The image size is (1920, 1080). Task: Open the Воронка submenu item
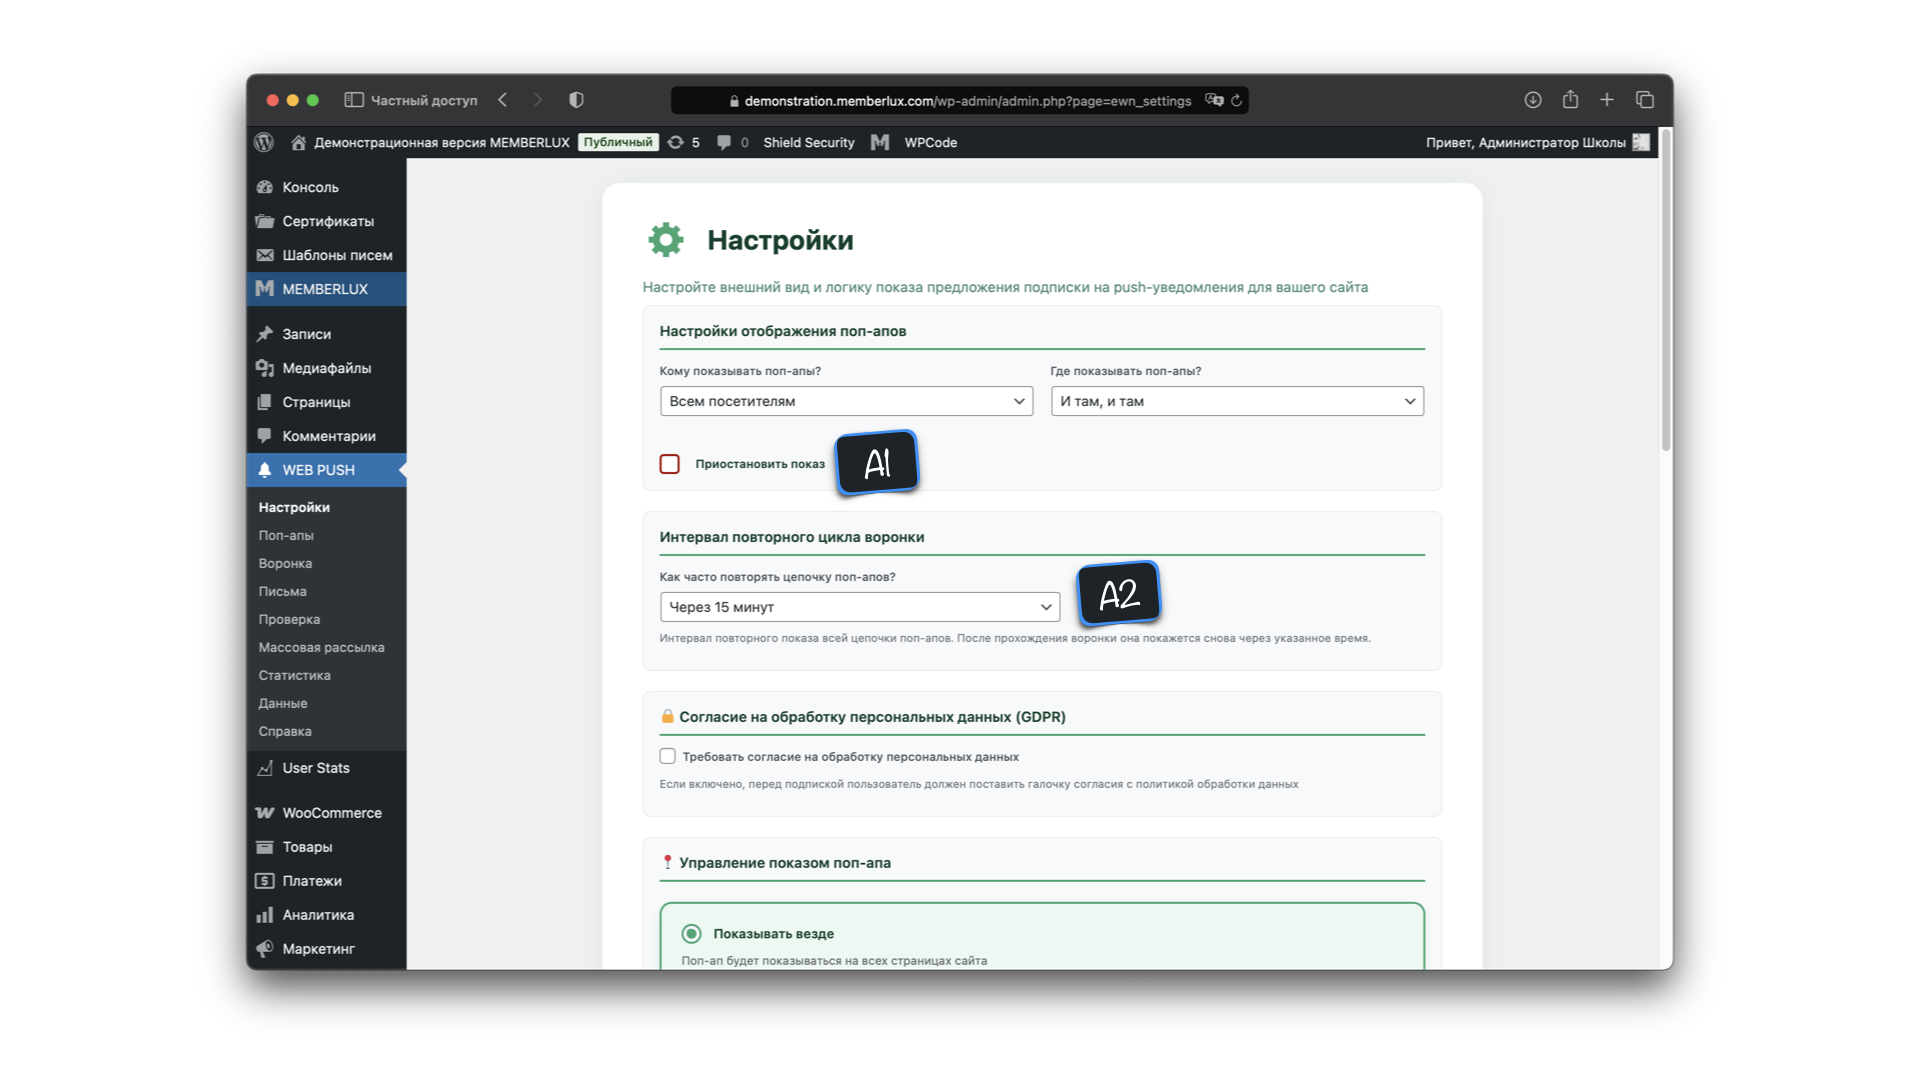285,564
